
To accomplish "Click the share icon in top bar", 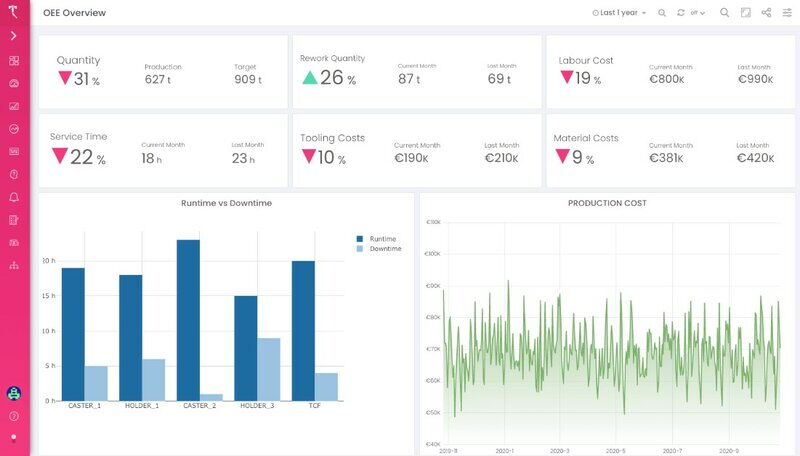I will (x=767, y=13).
